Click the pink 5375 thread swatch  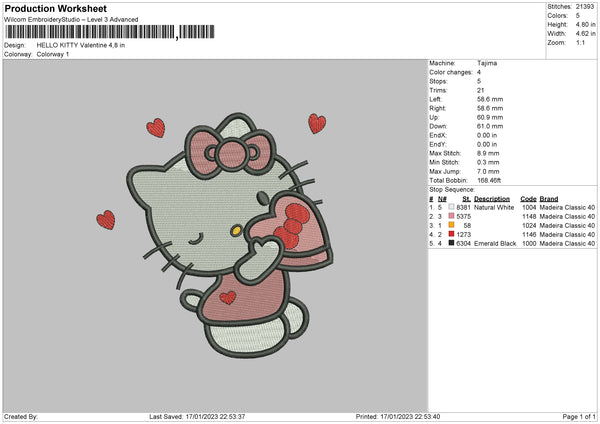click(451, 216)
